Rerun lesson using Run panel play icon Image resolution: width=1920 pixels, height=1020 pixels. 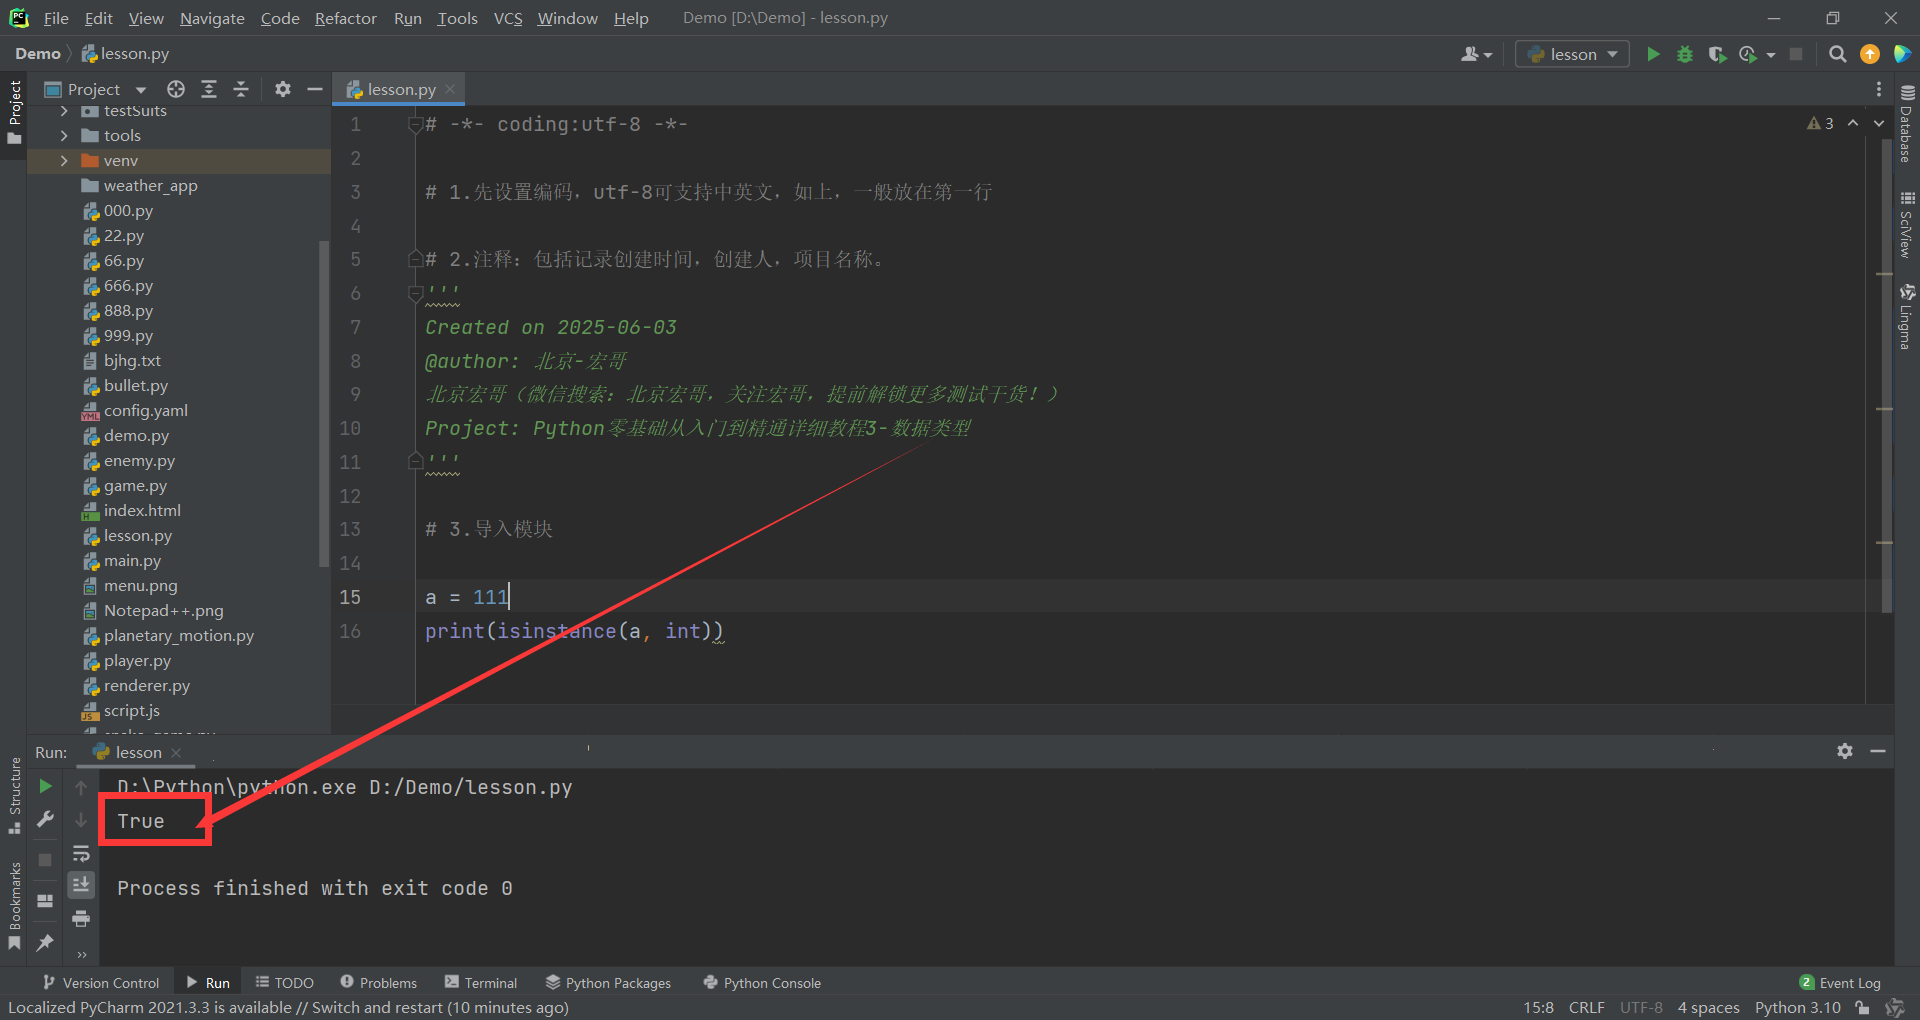45,787
